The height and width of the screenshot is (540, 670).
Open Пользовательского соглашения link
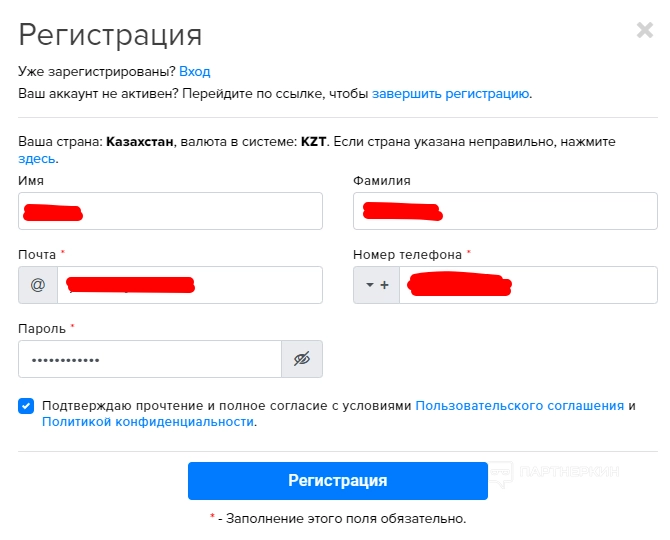520,405
